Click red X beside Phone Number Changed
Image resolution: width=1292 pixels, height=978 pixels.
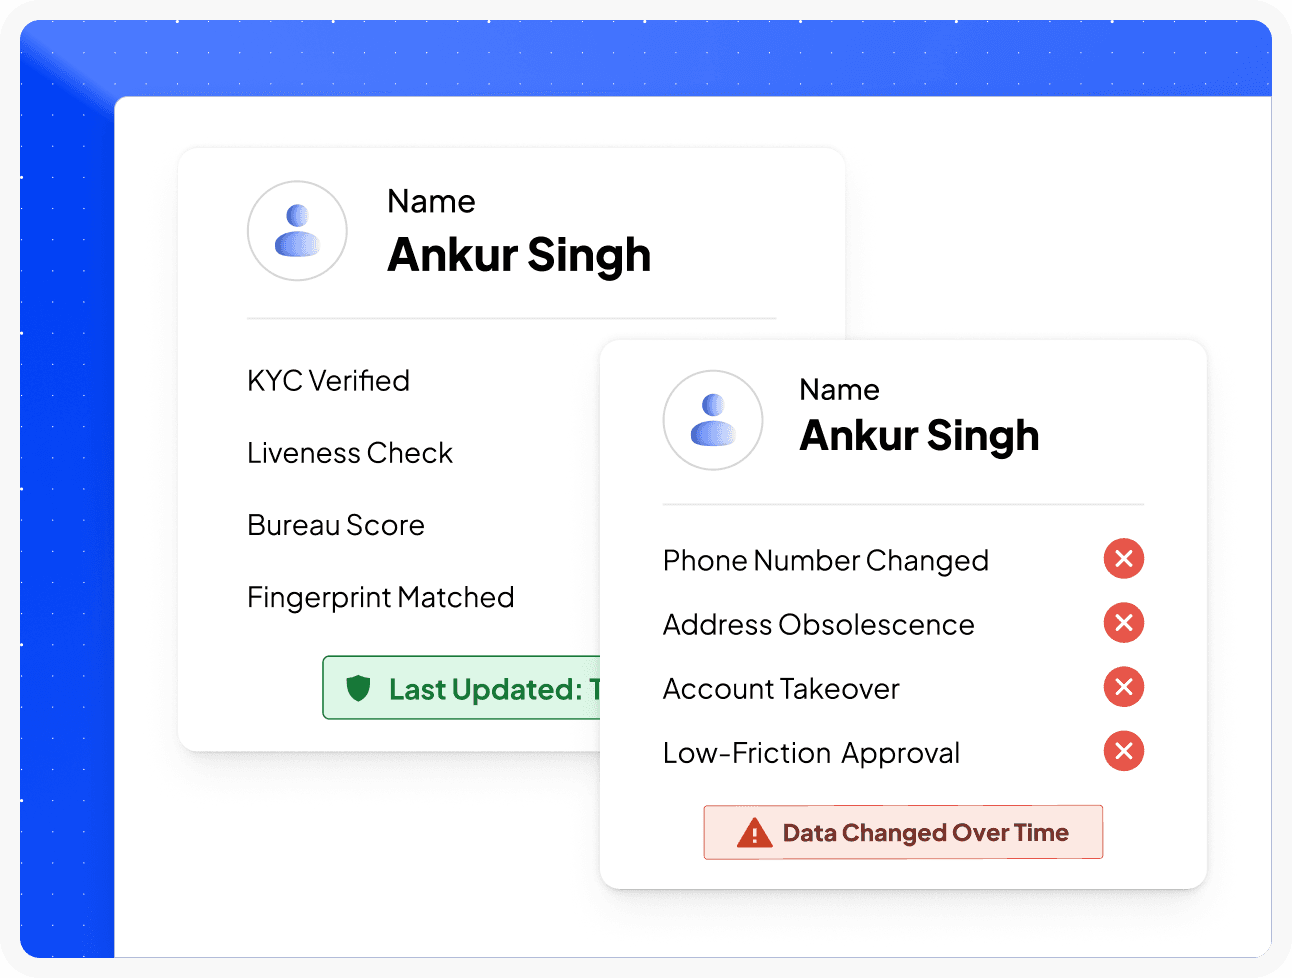click(1124, 559)
